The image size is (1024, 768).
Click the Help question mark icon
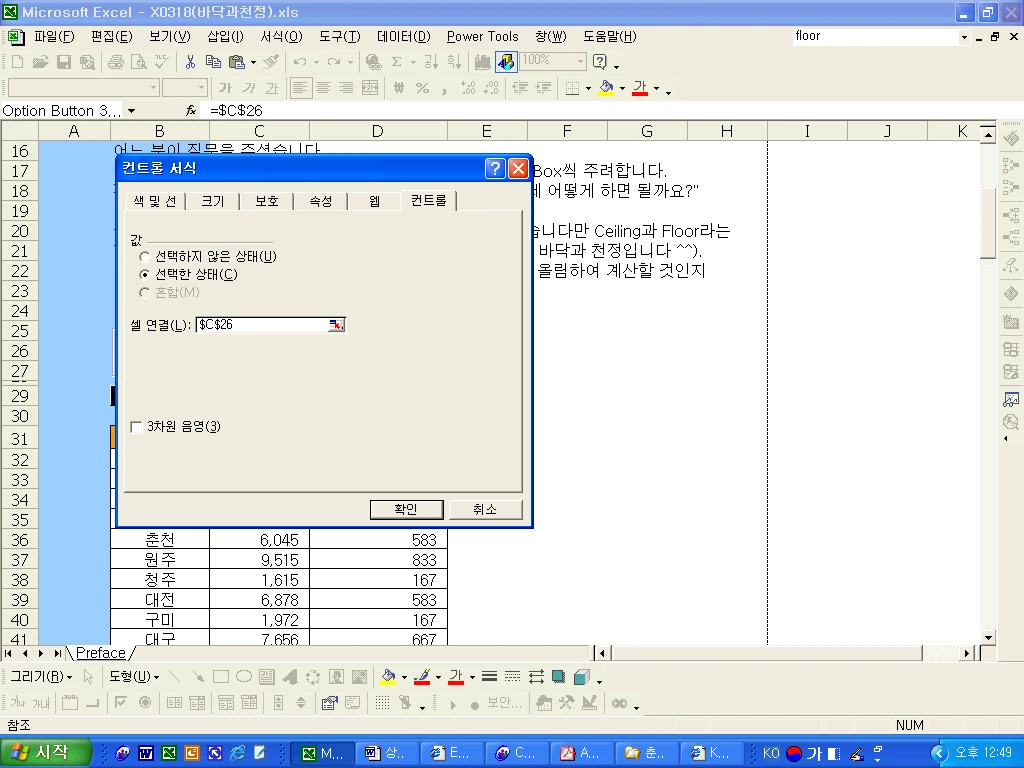600,62
